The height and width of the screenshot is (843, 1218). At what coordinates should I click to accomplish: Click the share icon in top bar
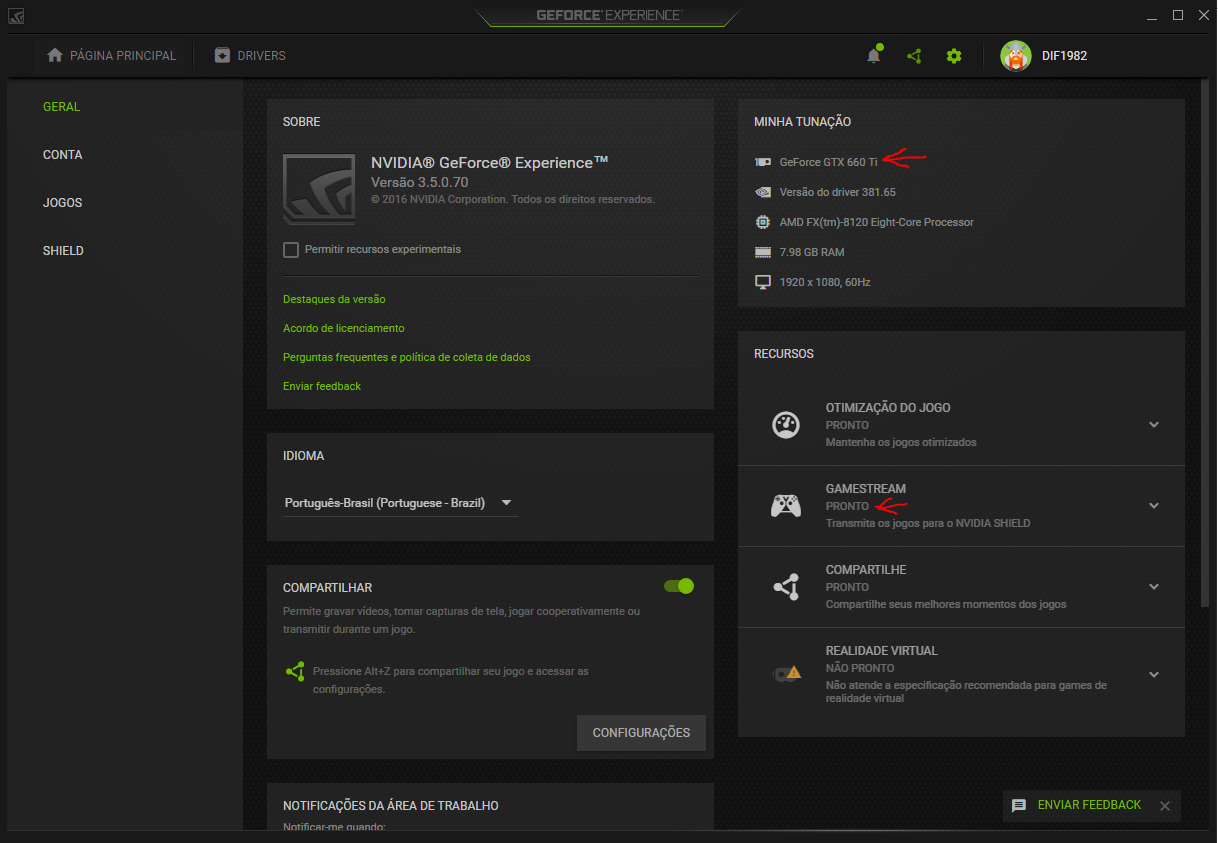[914, 56]
